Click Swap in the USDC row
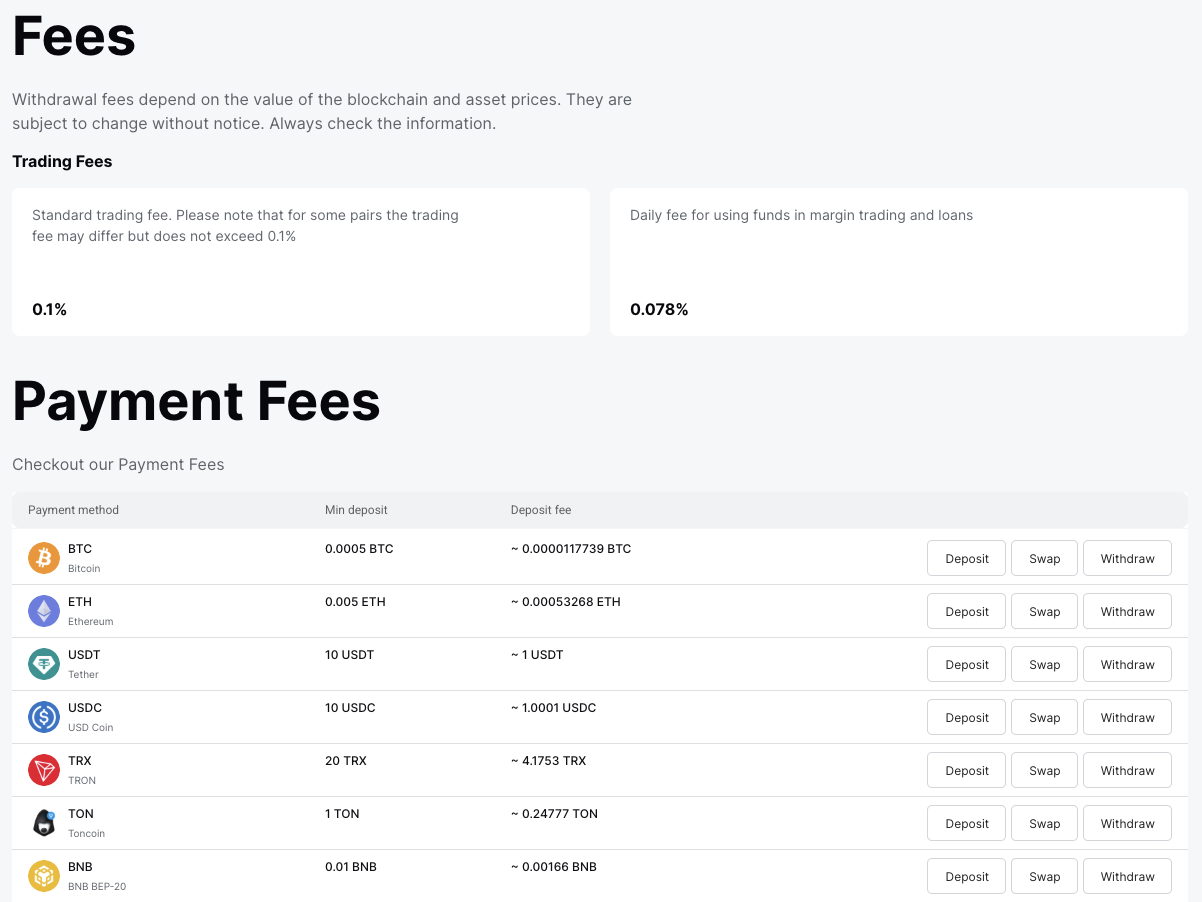 click(x=1044, y=717)
